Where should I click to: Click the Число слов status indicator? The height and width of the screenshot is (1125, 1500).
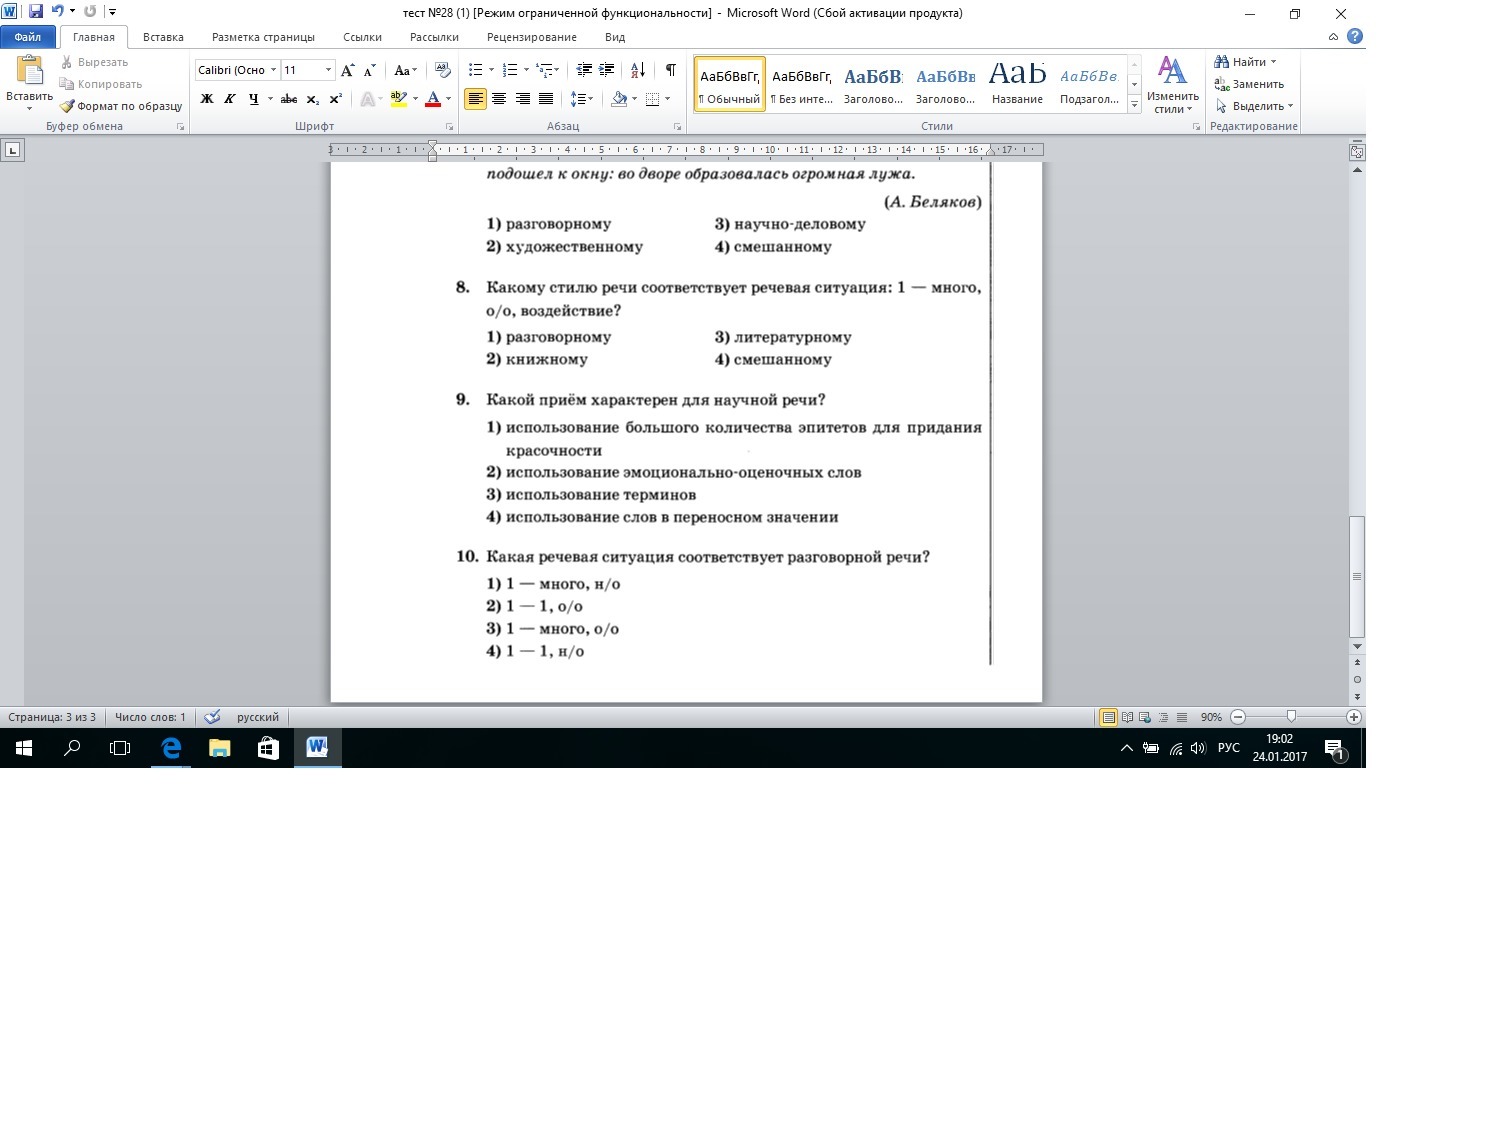coord(150,717)
